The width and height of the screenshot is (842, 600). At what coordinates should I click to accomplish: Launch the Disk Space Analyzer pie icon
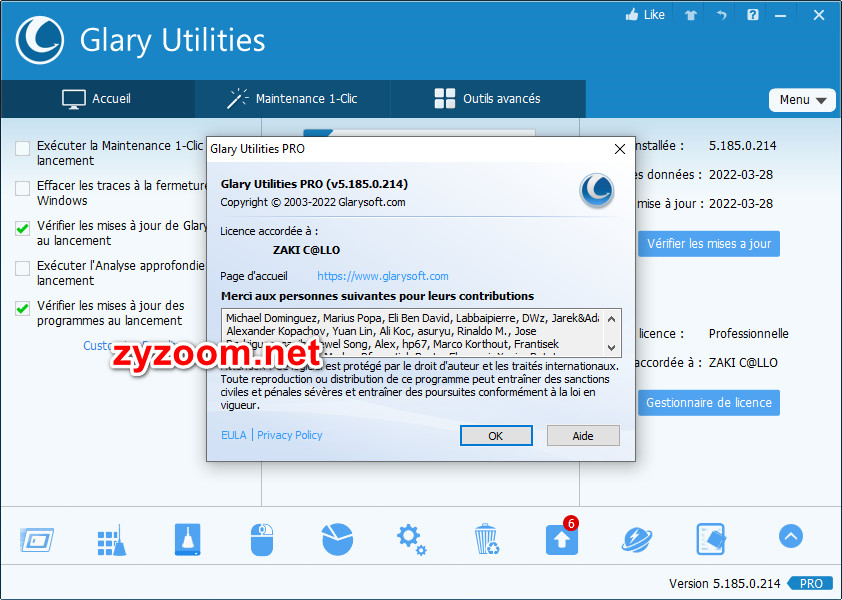pos(337,539)
